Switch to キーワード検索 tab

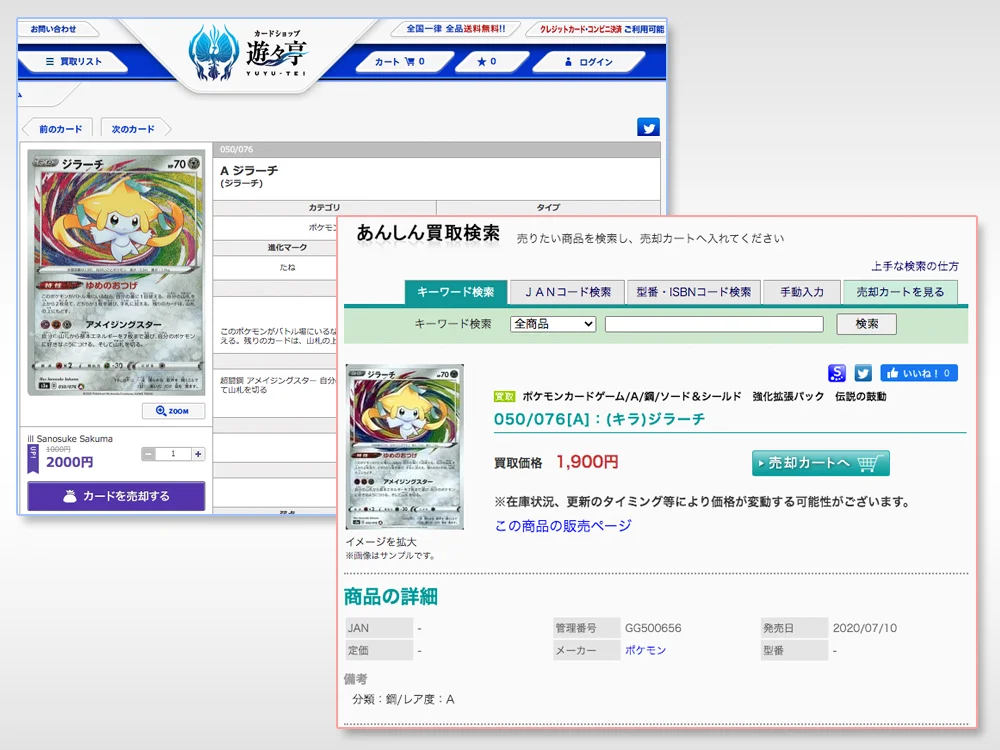[455, 292]
